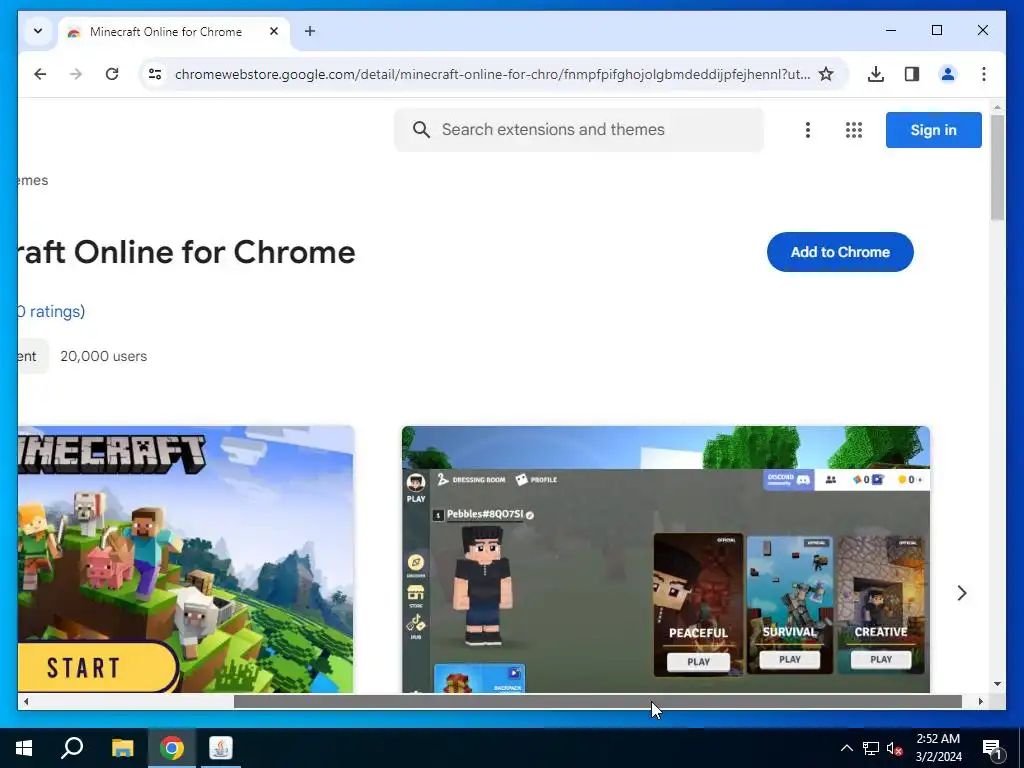The height and width of the screenshot is (768, 1024).
Task: Bookmark this page with the star icon
Action: coord(825,74)
